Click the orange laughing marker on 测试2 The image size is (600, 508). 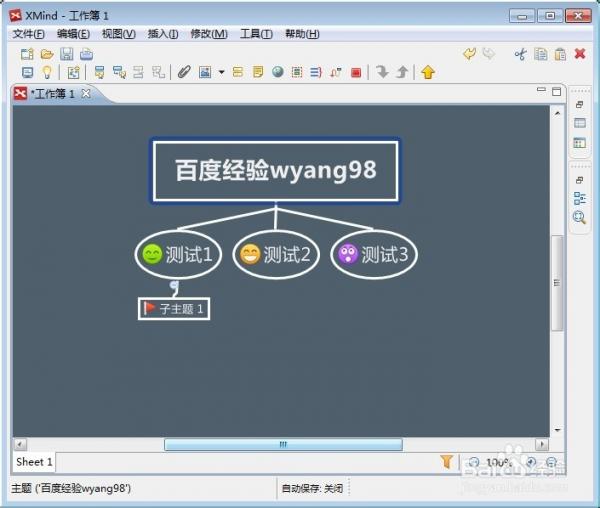tap(250, 254)
